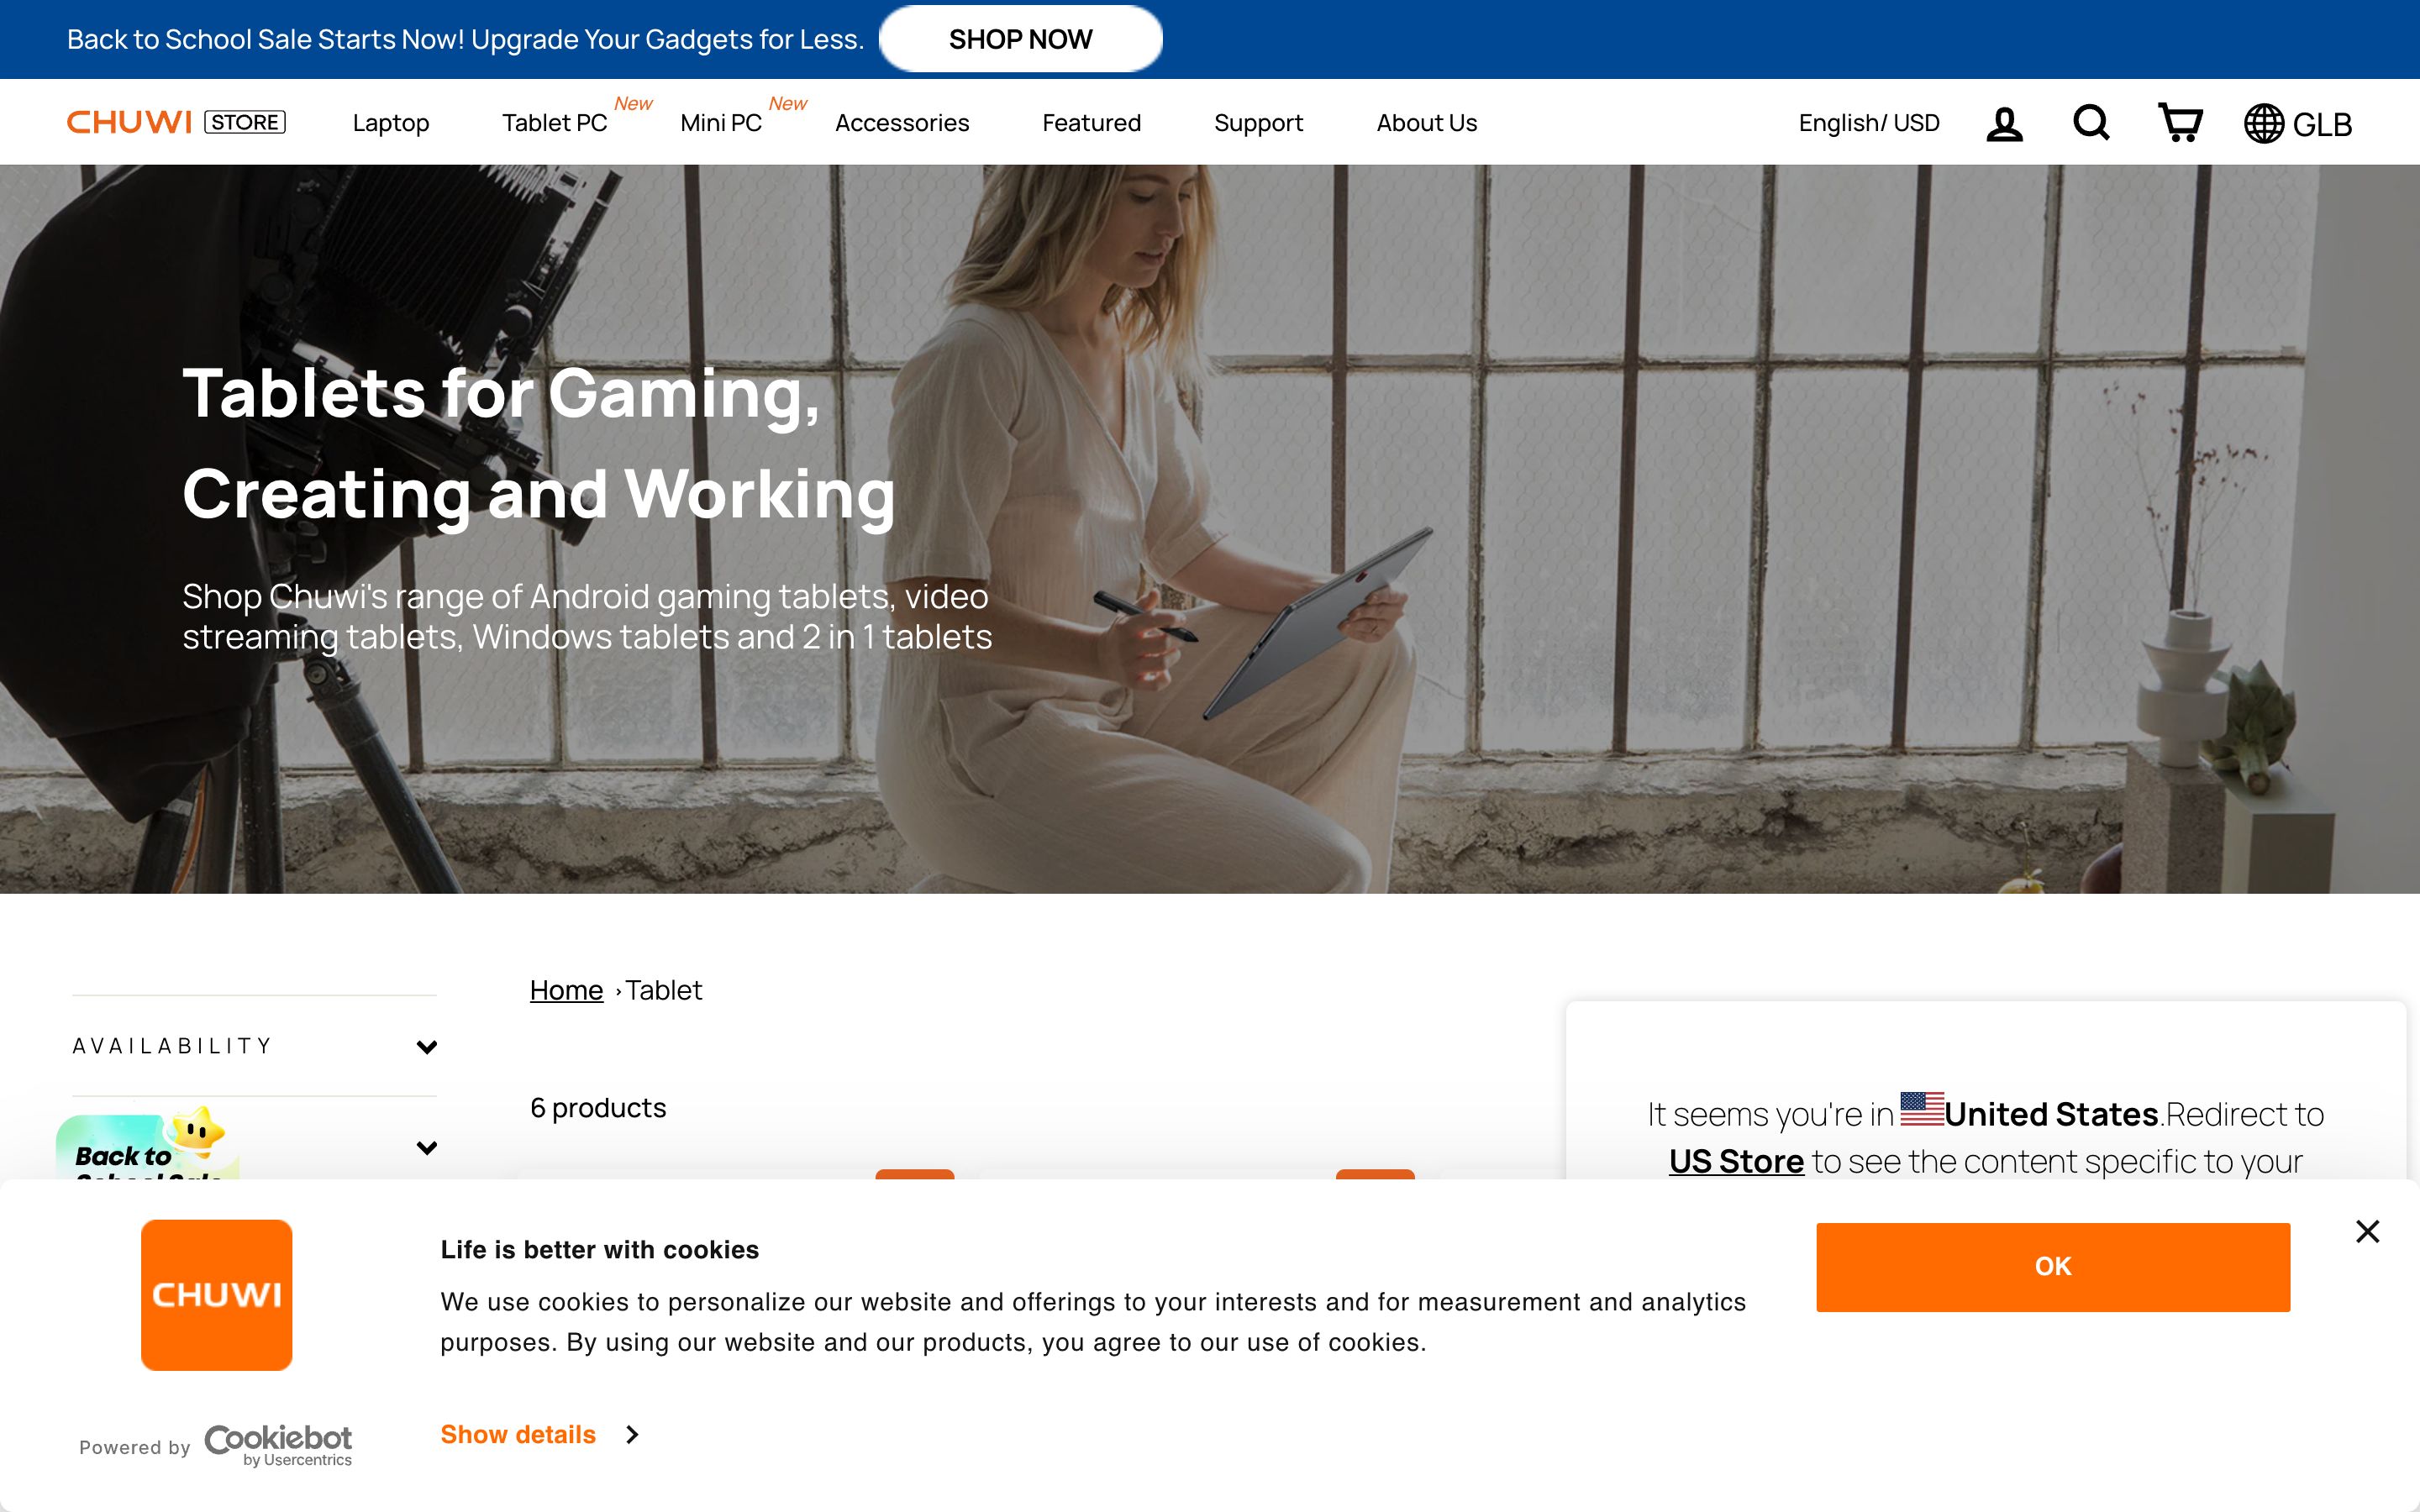
Task: Expand the filter below Availability
Action: tap(427, 1147)
